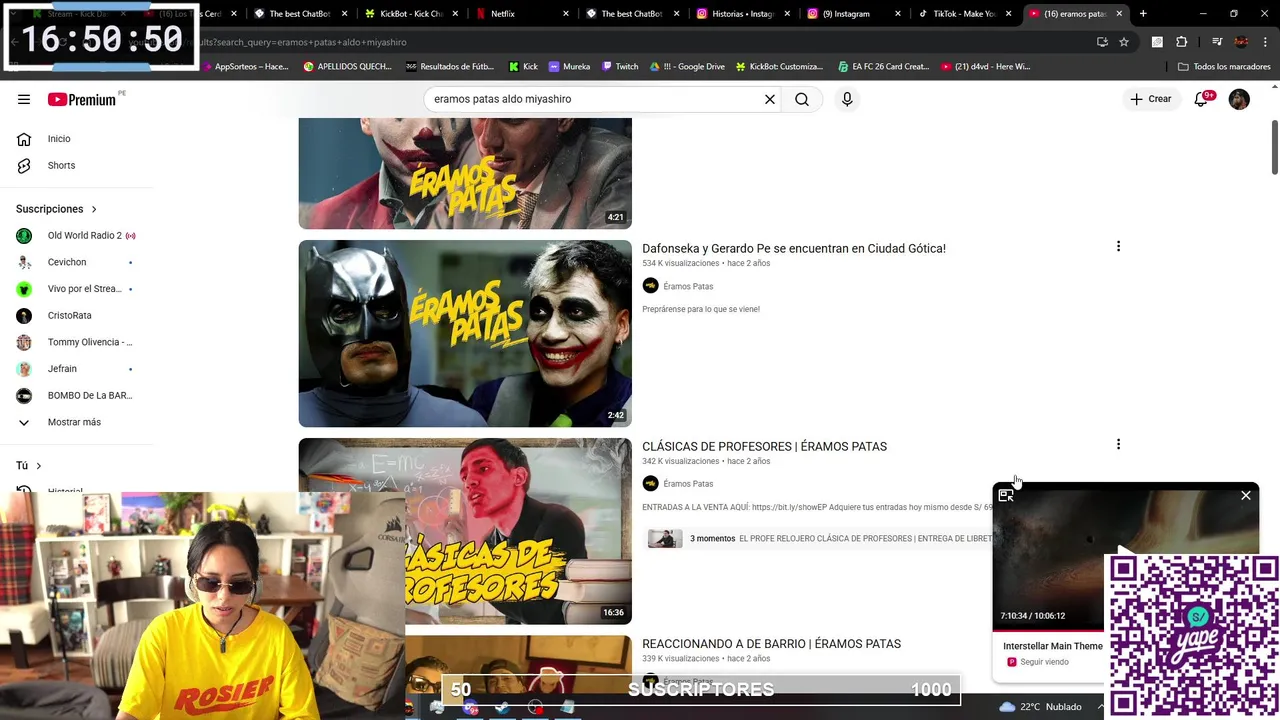Open Old World Radio 2 subscription

(x=77, y=235)
